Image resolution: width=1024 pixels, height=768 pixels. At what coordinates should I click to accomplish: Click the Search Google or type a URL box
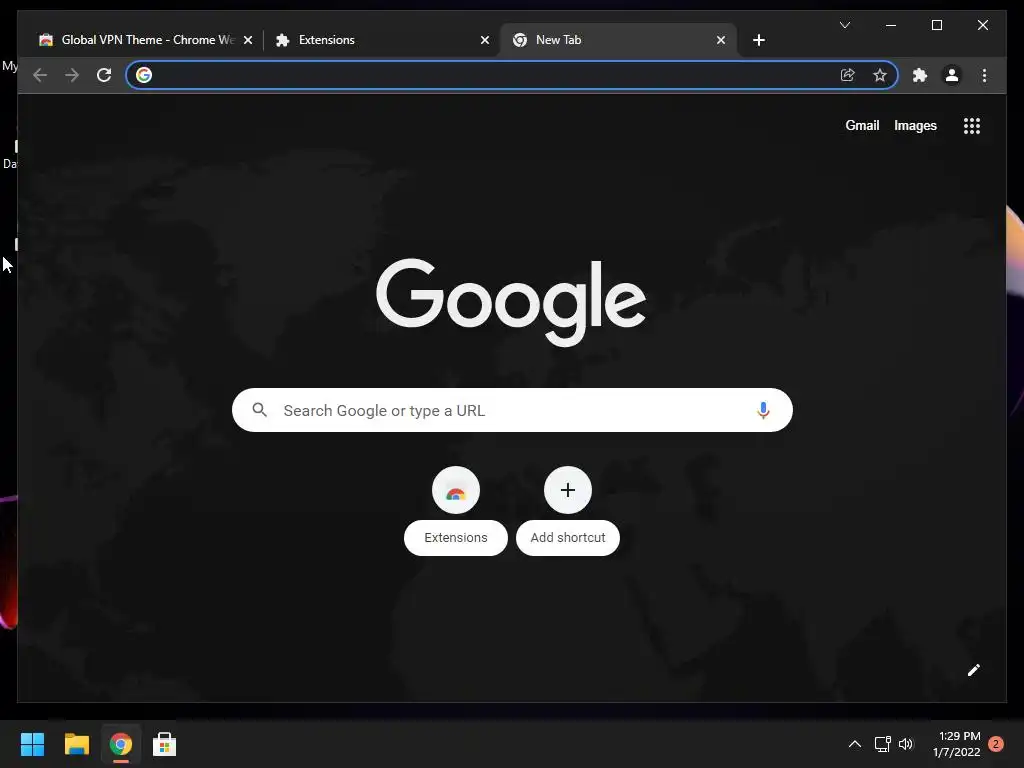point(512,410)
